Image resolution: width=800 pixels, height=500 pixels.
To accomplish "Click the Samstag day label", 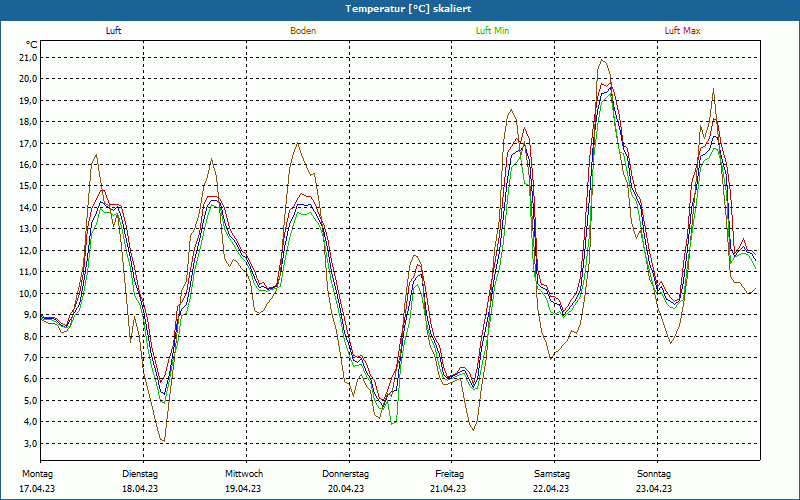I will (x=552, y=474).
